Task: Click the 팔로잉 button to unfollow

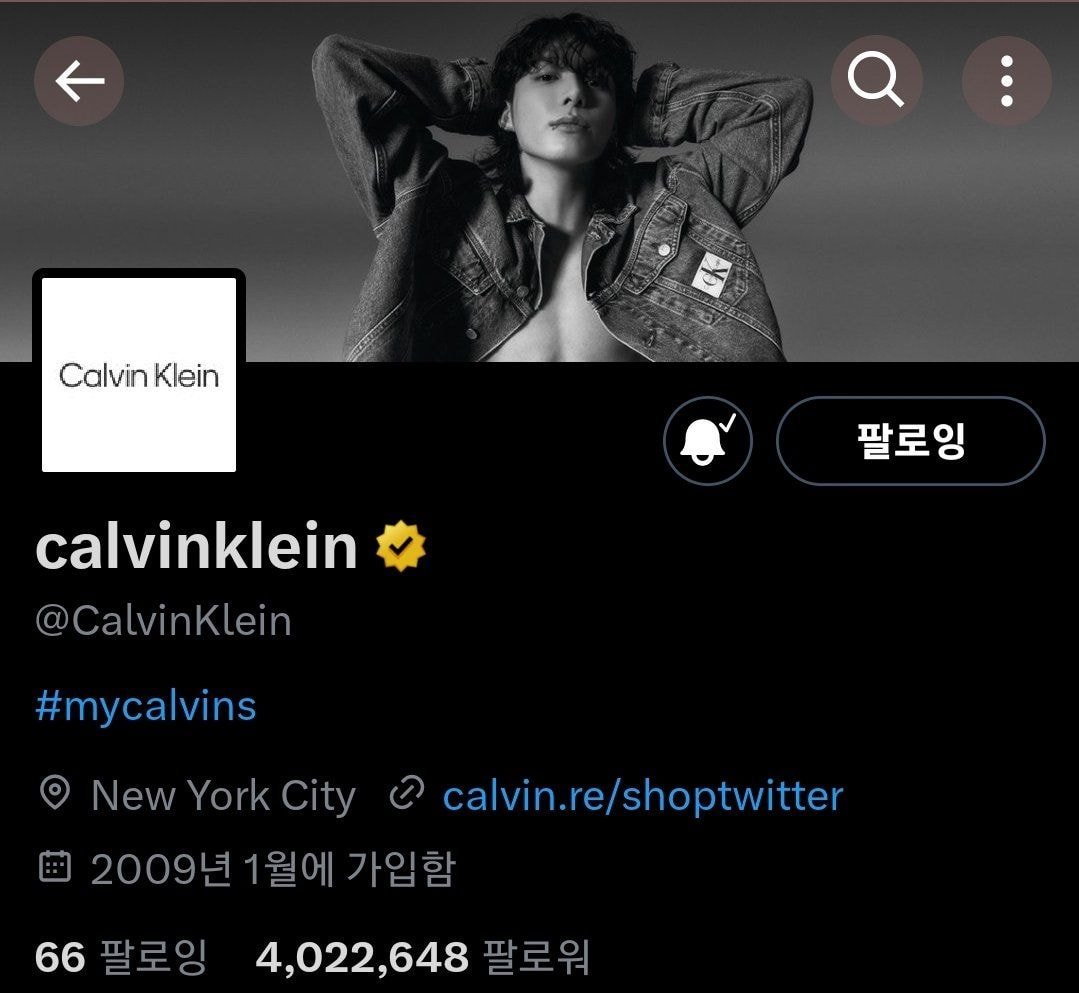Action: 910,440
